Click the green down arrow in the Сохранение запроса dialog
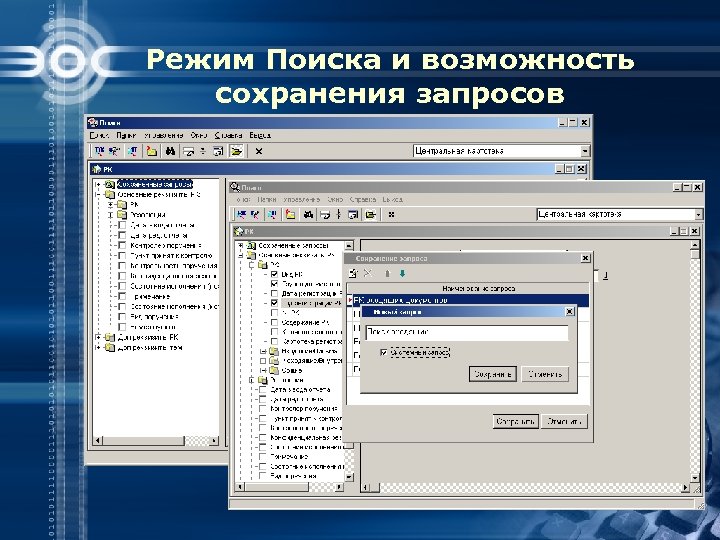Image resolution: width=720 pixels, height=540 pixels. pyautogui.click(x=403, y=274)
